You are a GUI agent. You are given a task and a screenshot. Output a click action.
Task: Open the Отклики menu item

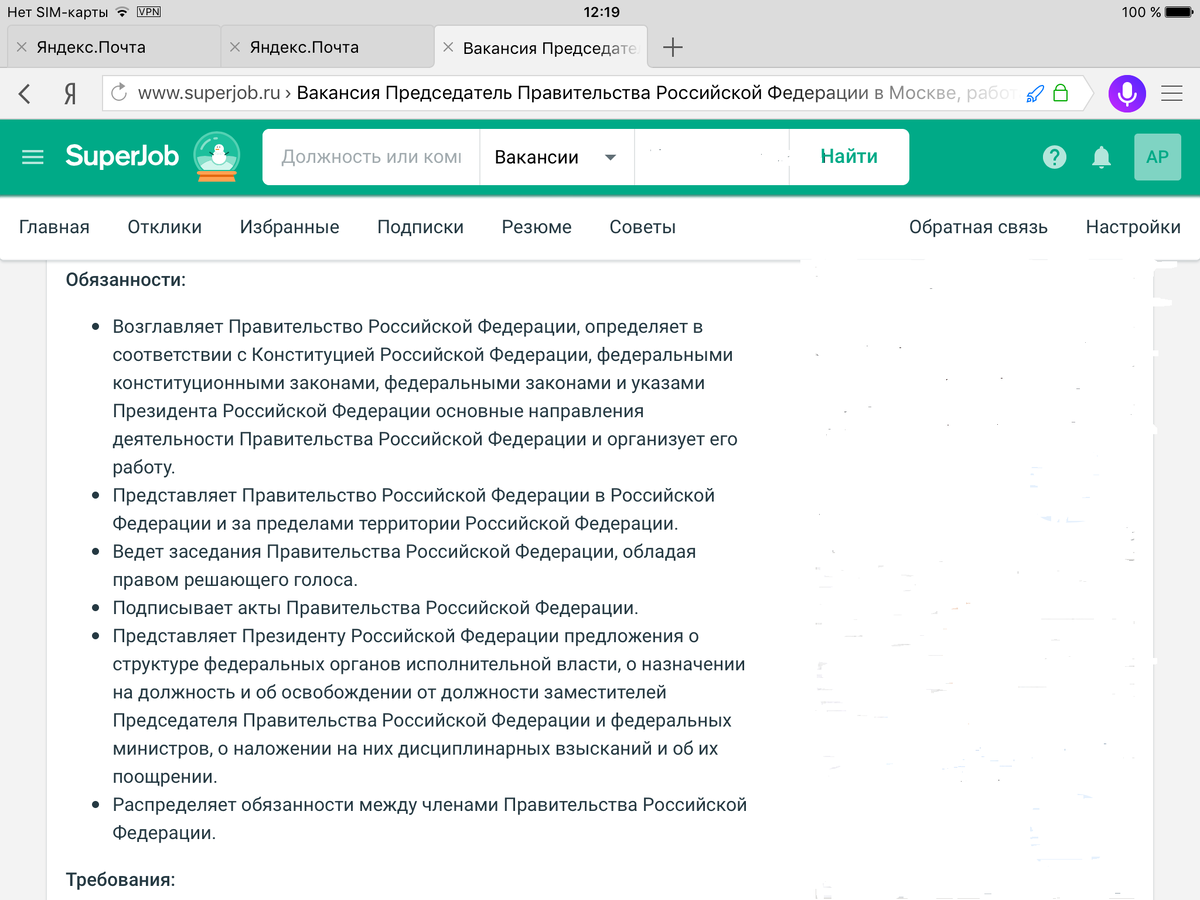coord(165,227)
